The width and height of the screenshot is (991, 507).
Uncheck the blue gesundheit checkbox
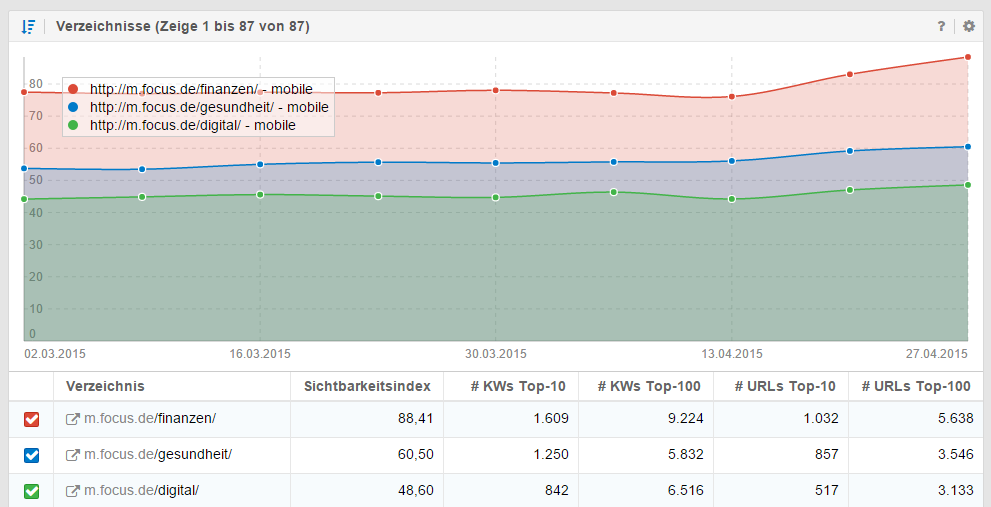tap(31, 455)
